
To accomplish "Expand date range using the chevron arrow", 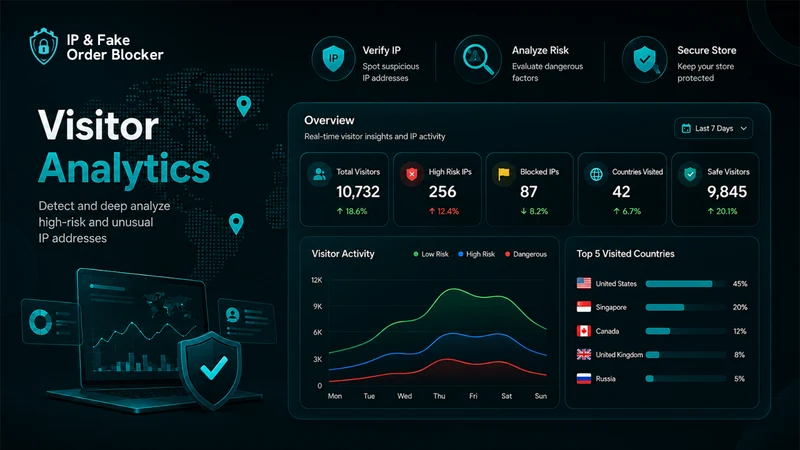I will coord(743,129).
